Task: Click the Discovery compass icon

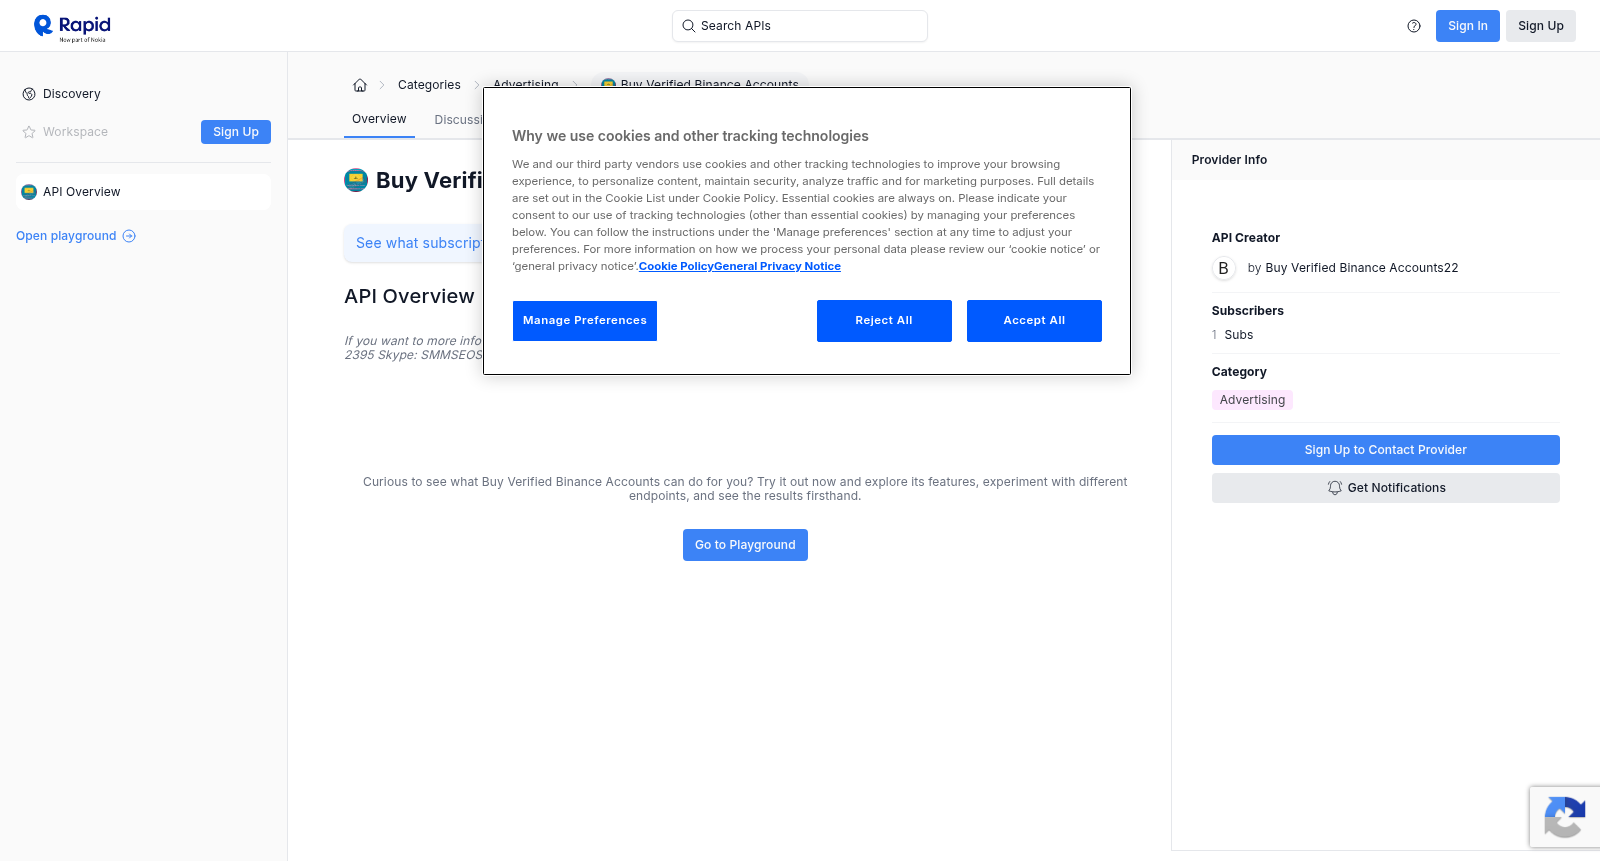Action: click(x=29, y=94)
